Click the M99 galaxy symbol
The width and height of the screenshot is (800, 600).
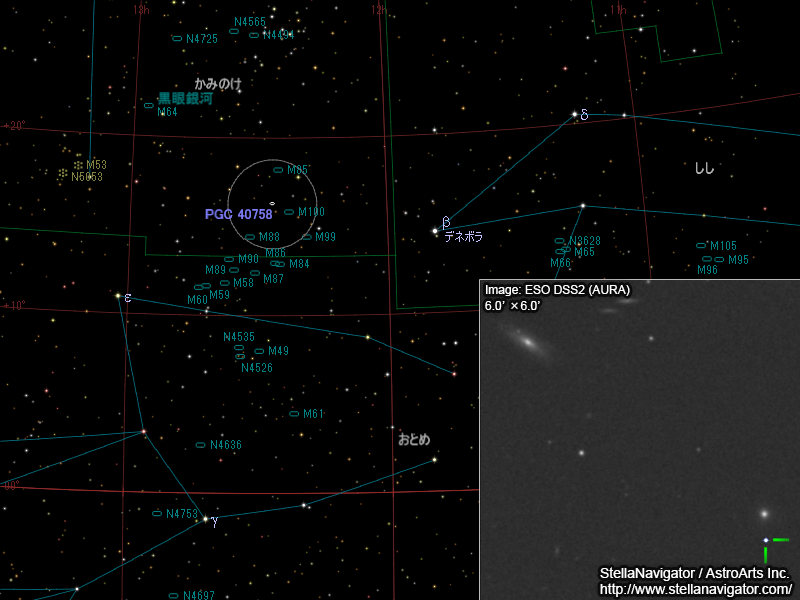pos(306,237)
